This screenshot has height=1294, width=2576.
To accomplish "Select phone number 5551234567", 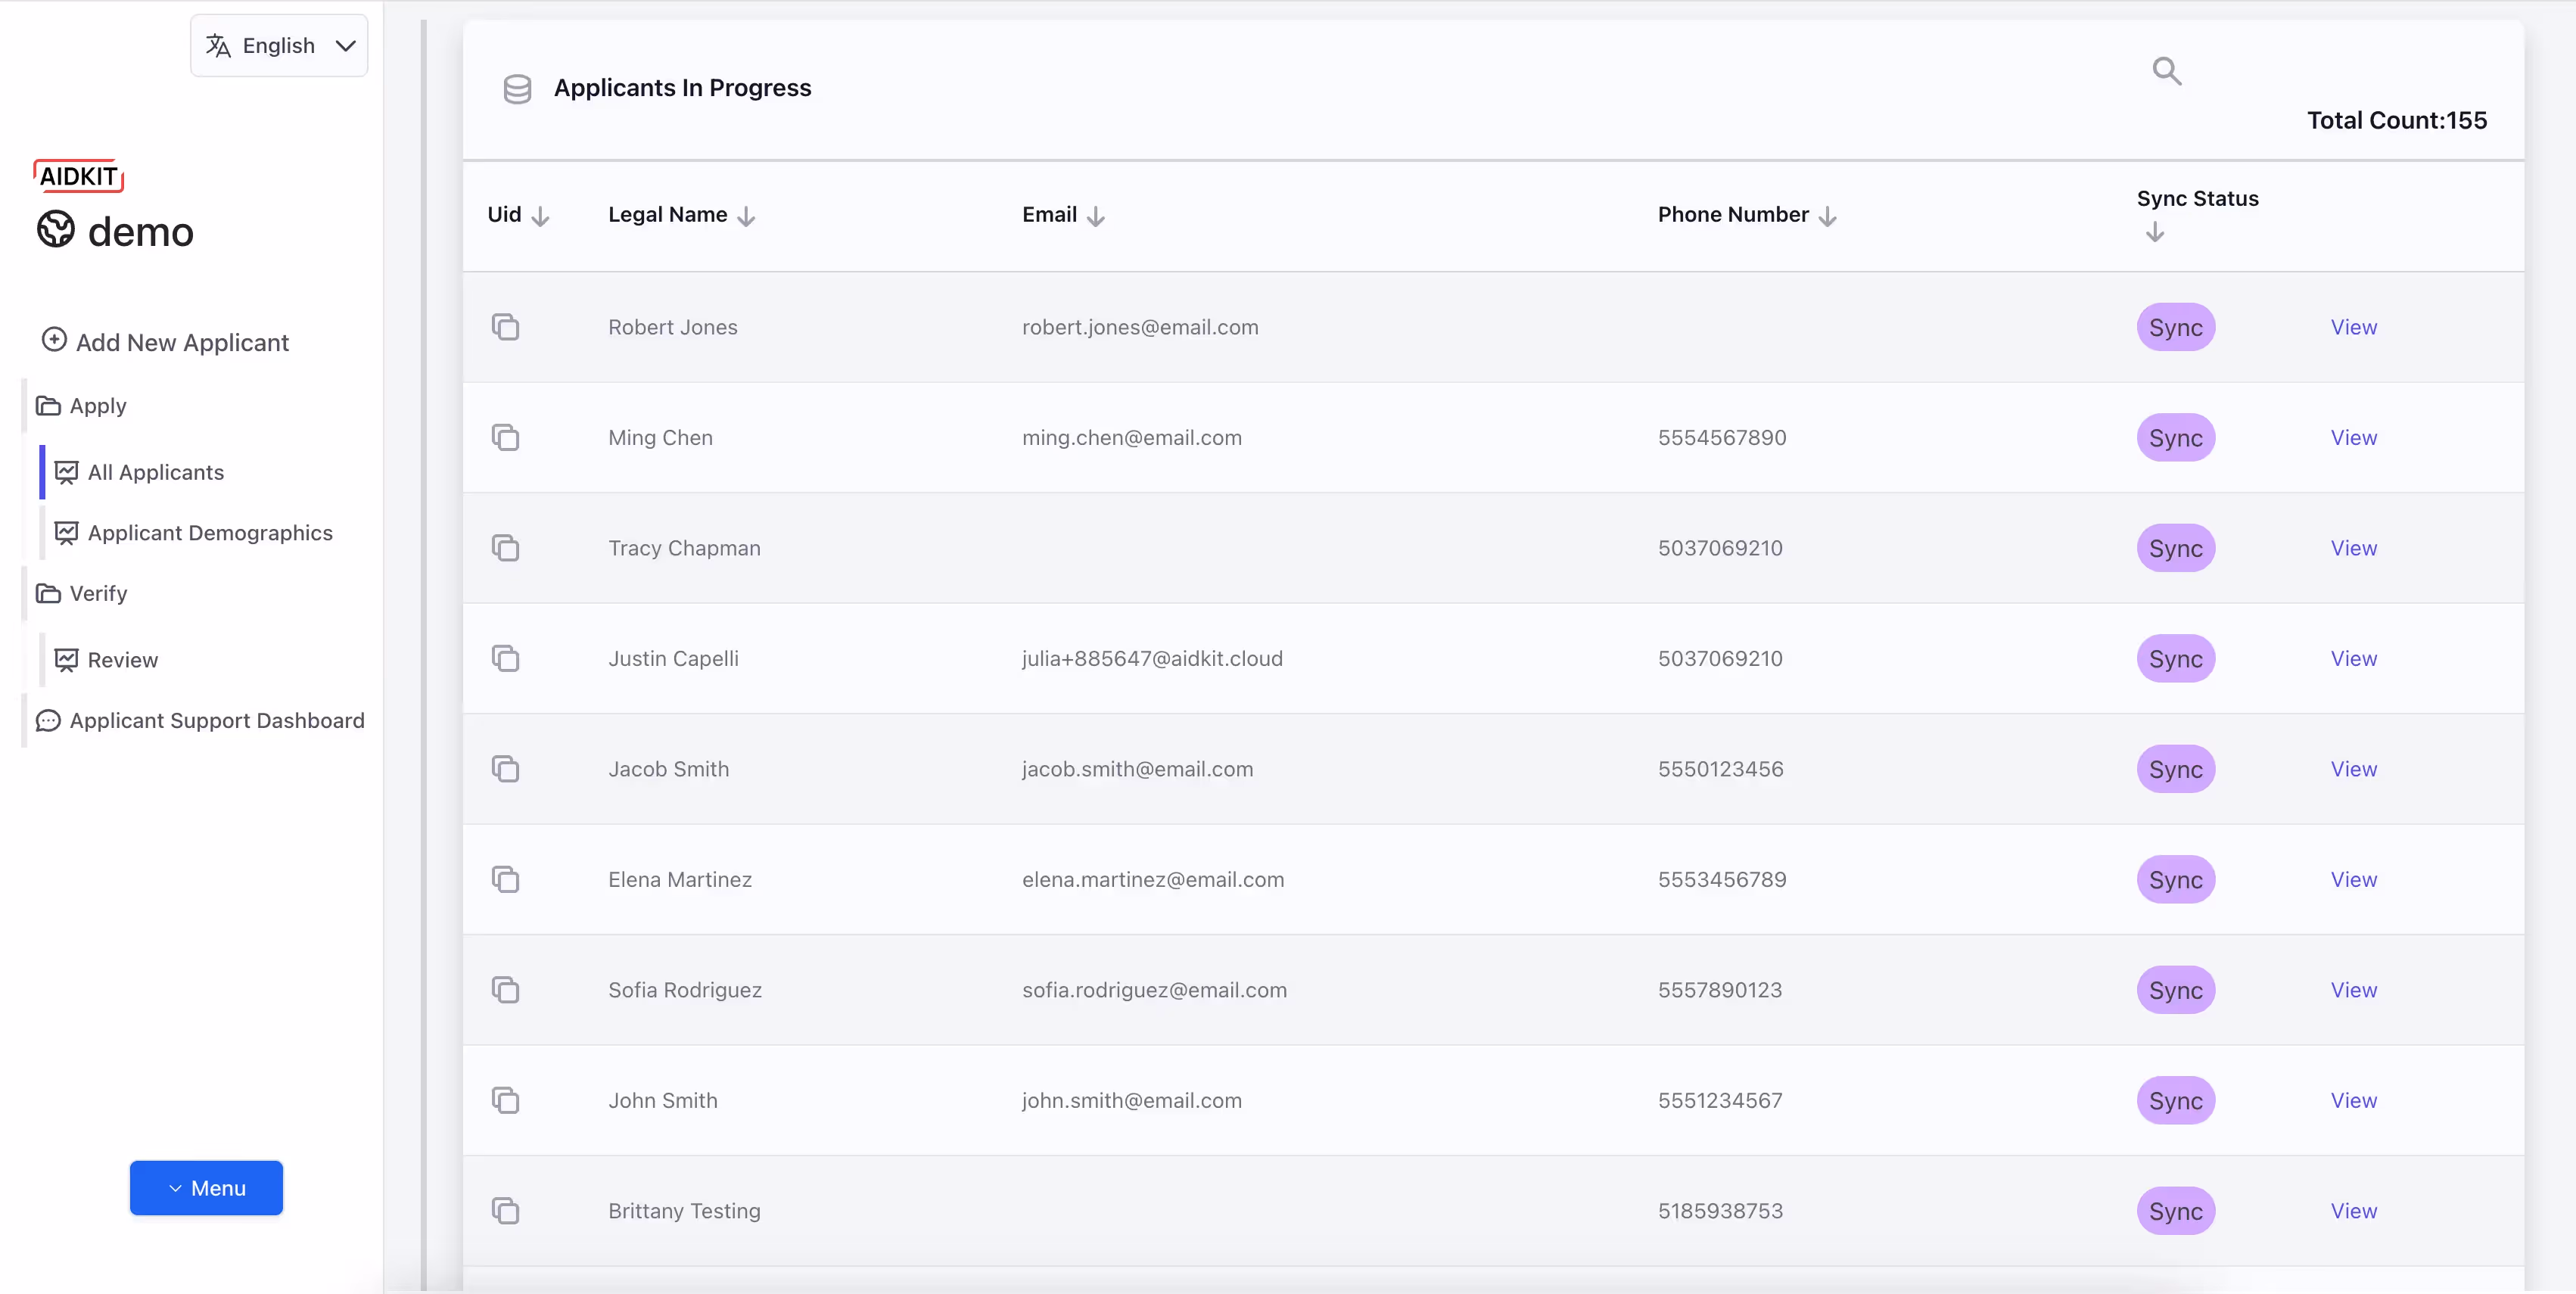I will click(1720, 1100).
